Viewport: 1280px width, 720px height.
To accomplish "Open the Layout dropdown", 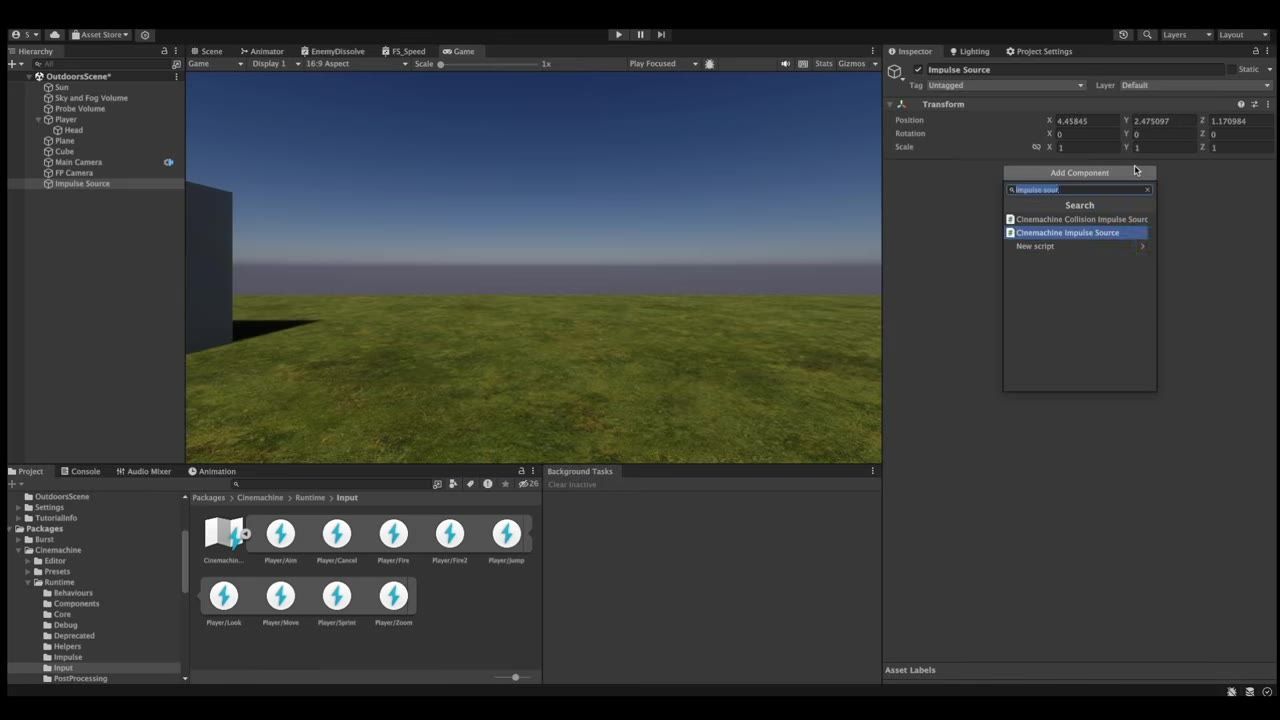I will [x=1242, y=34].
